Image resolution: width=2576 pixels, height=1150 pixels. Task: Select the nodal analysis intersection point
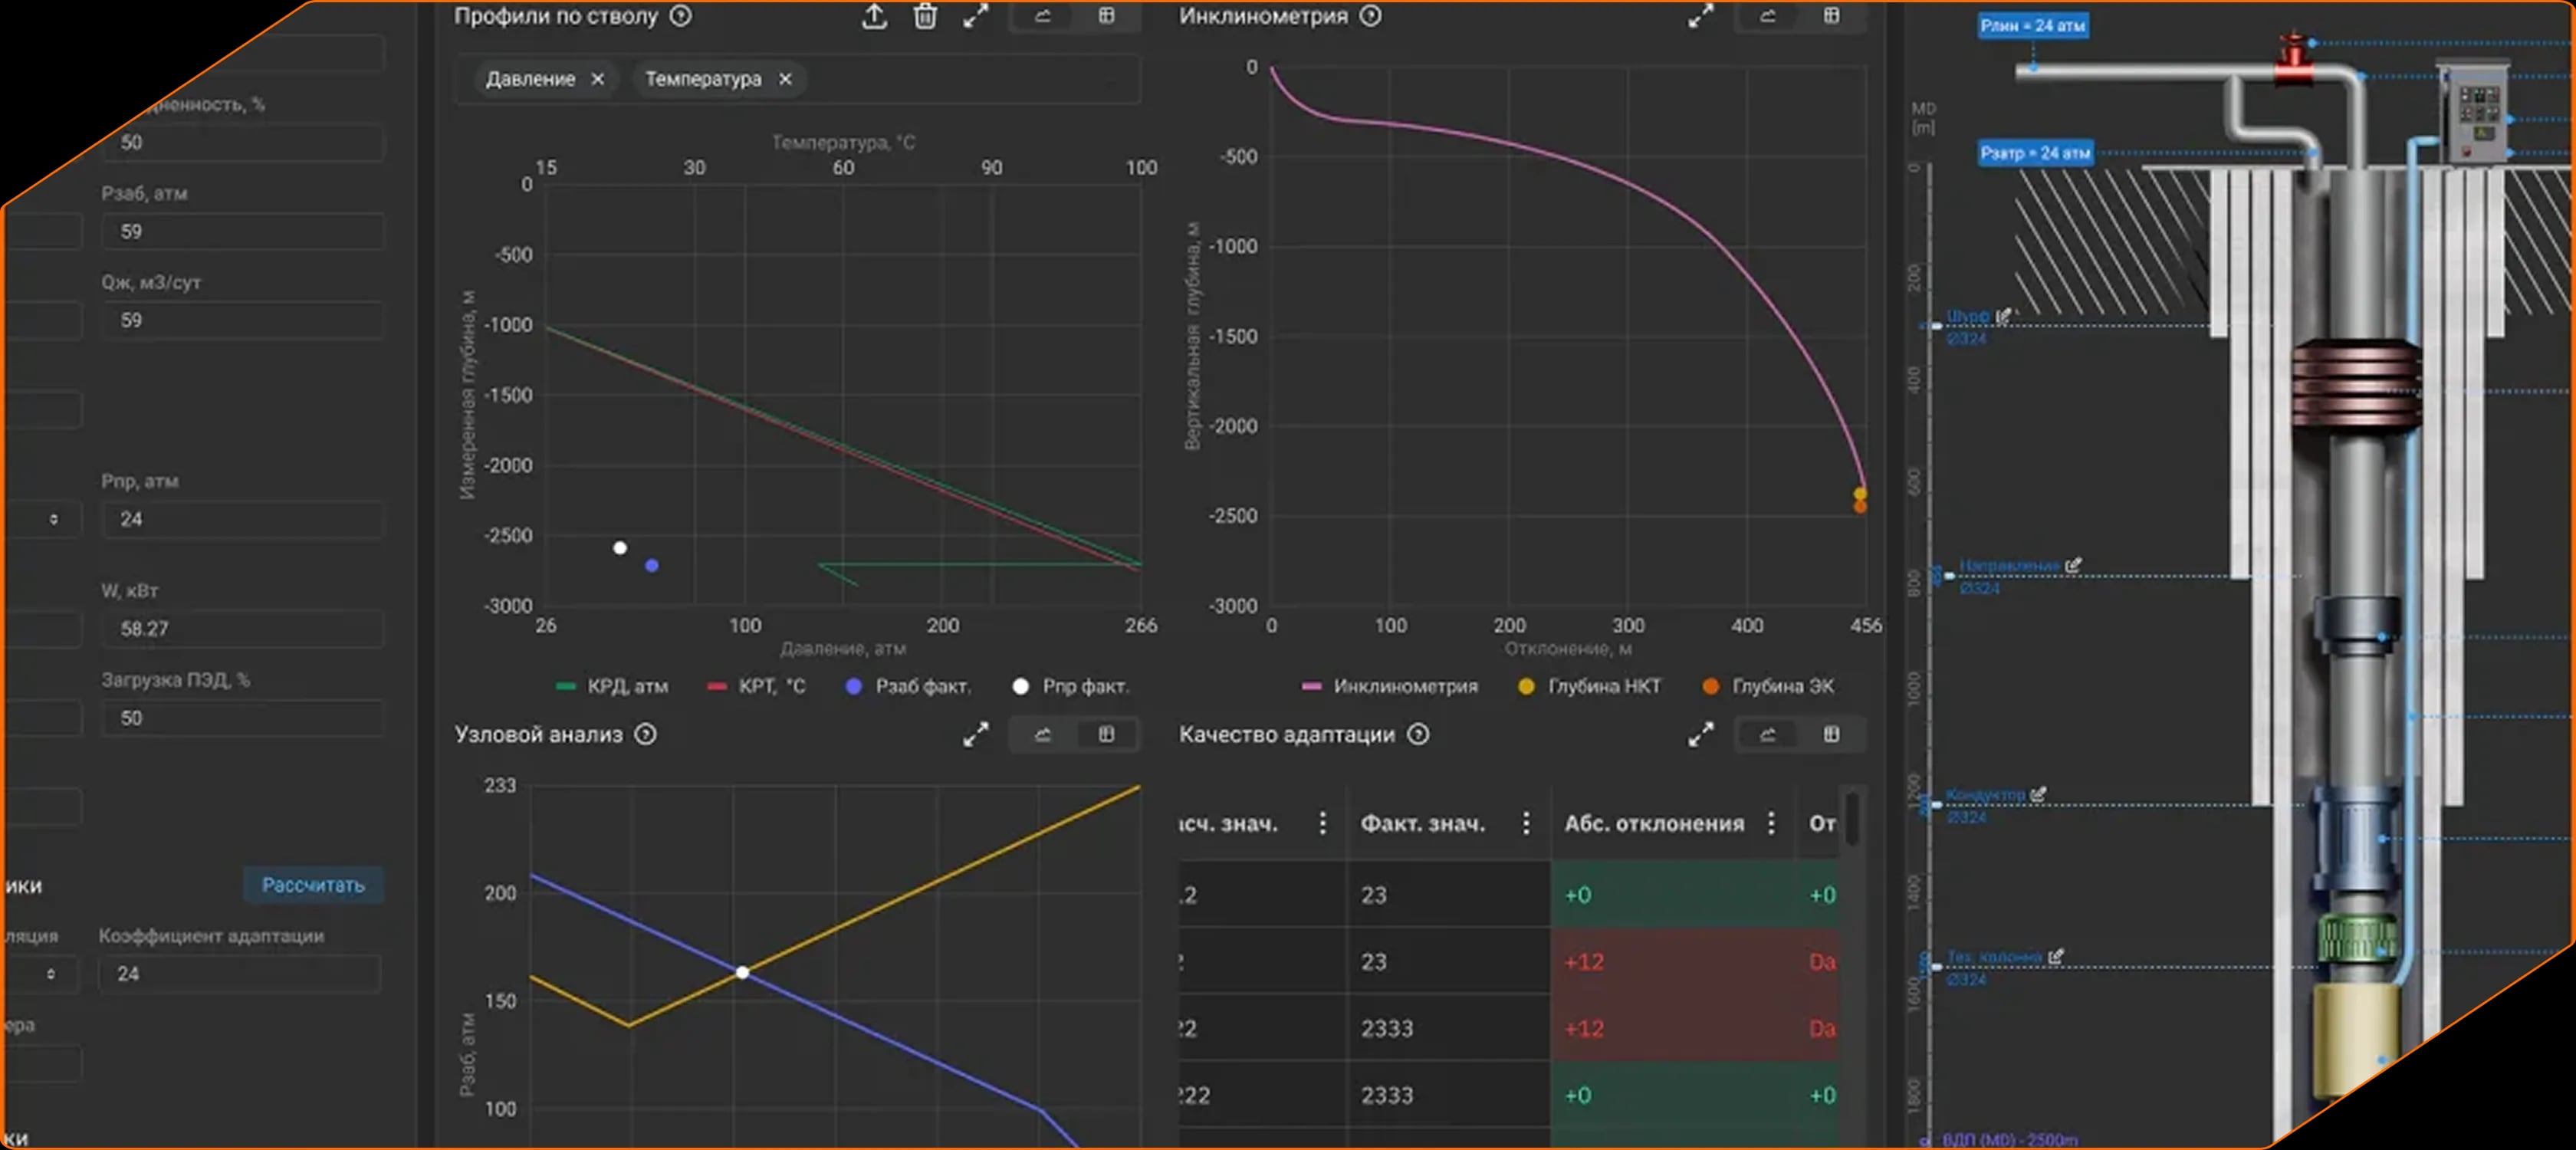click(x=742, y=972)
